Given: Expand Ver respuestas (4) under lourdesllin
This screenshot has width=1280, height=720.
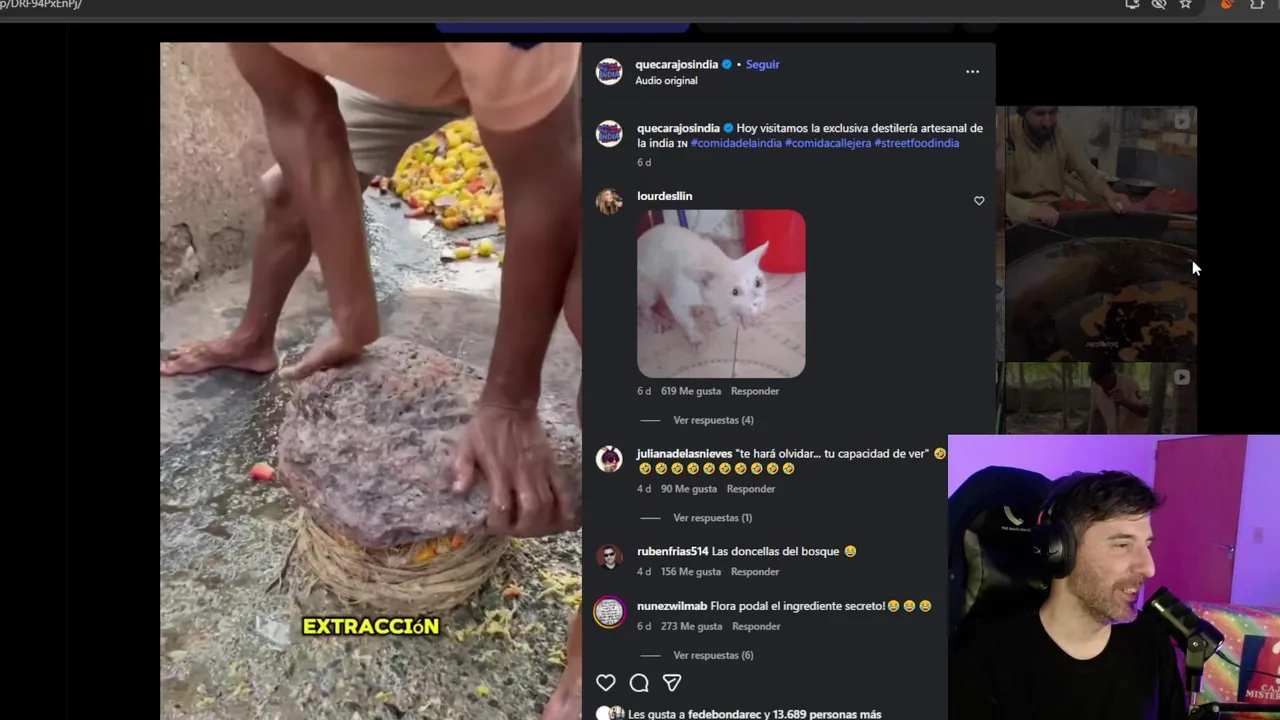Looking at the screenshot, I should pos(713,420).
